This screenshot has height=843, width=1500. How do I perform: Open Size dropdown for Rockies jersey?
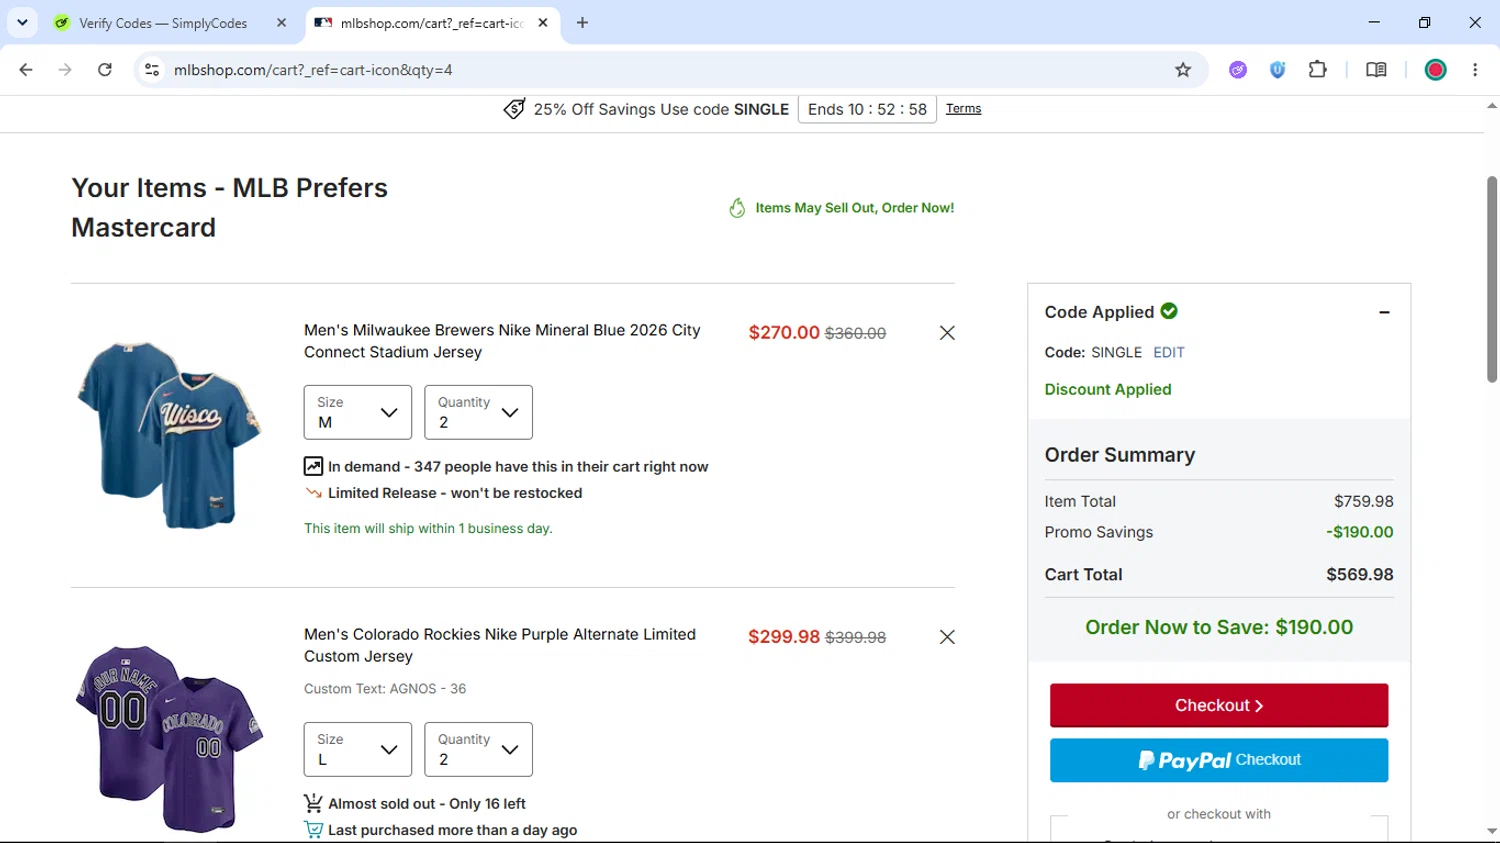pyautogui.click(x=358, y=749)
